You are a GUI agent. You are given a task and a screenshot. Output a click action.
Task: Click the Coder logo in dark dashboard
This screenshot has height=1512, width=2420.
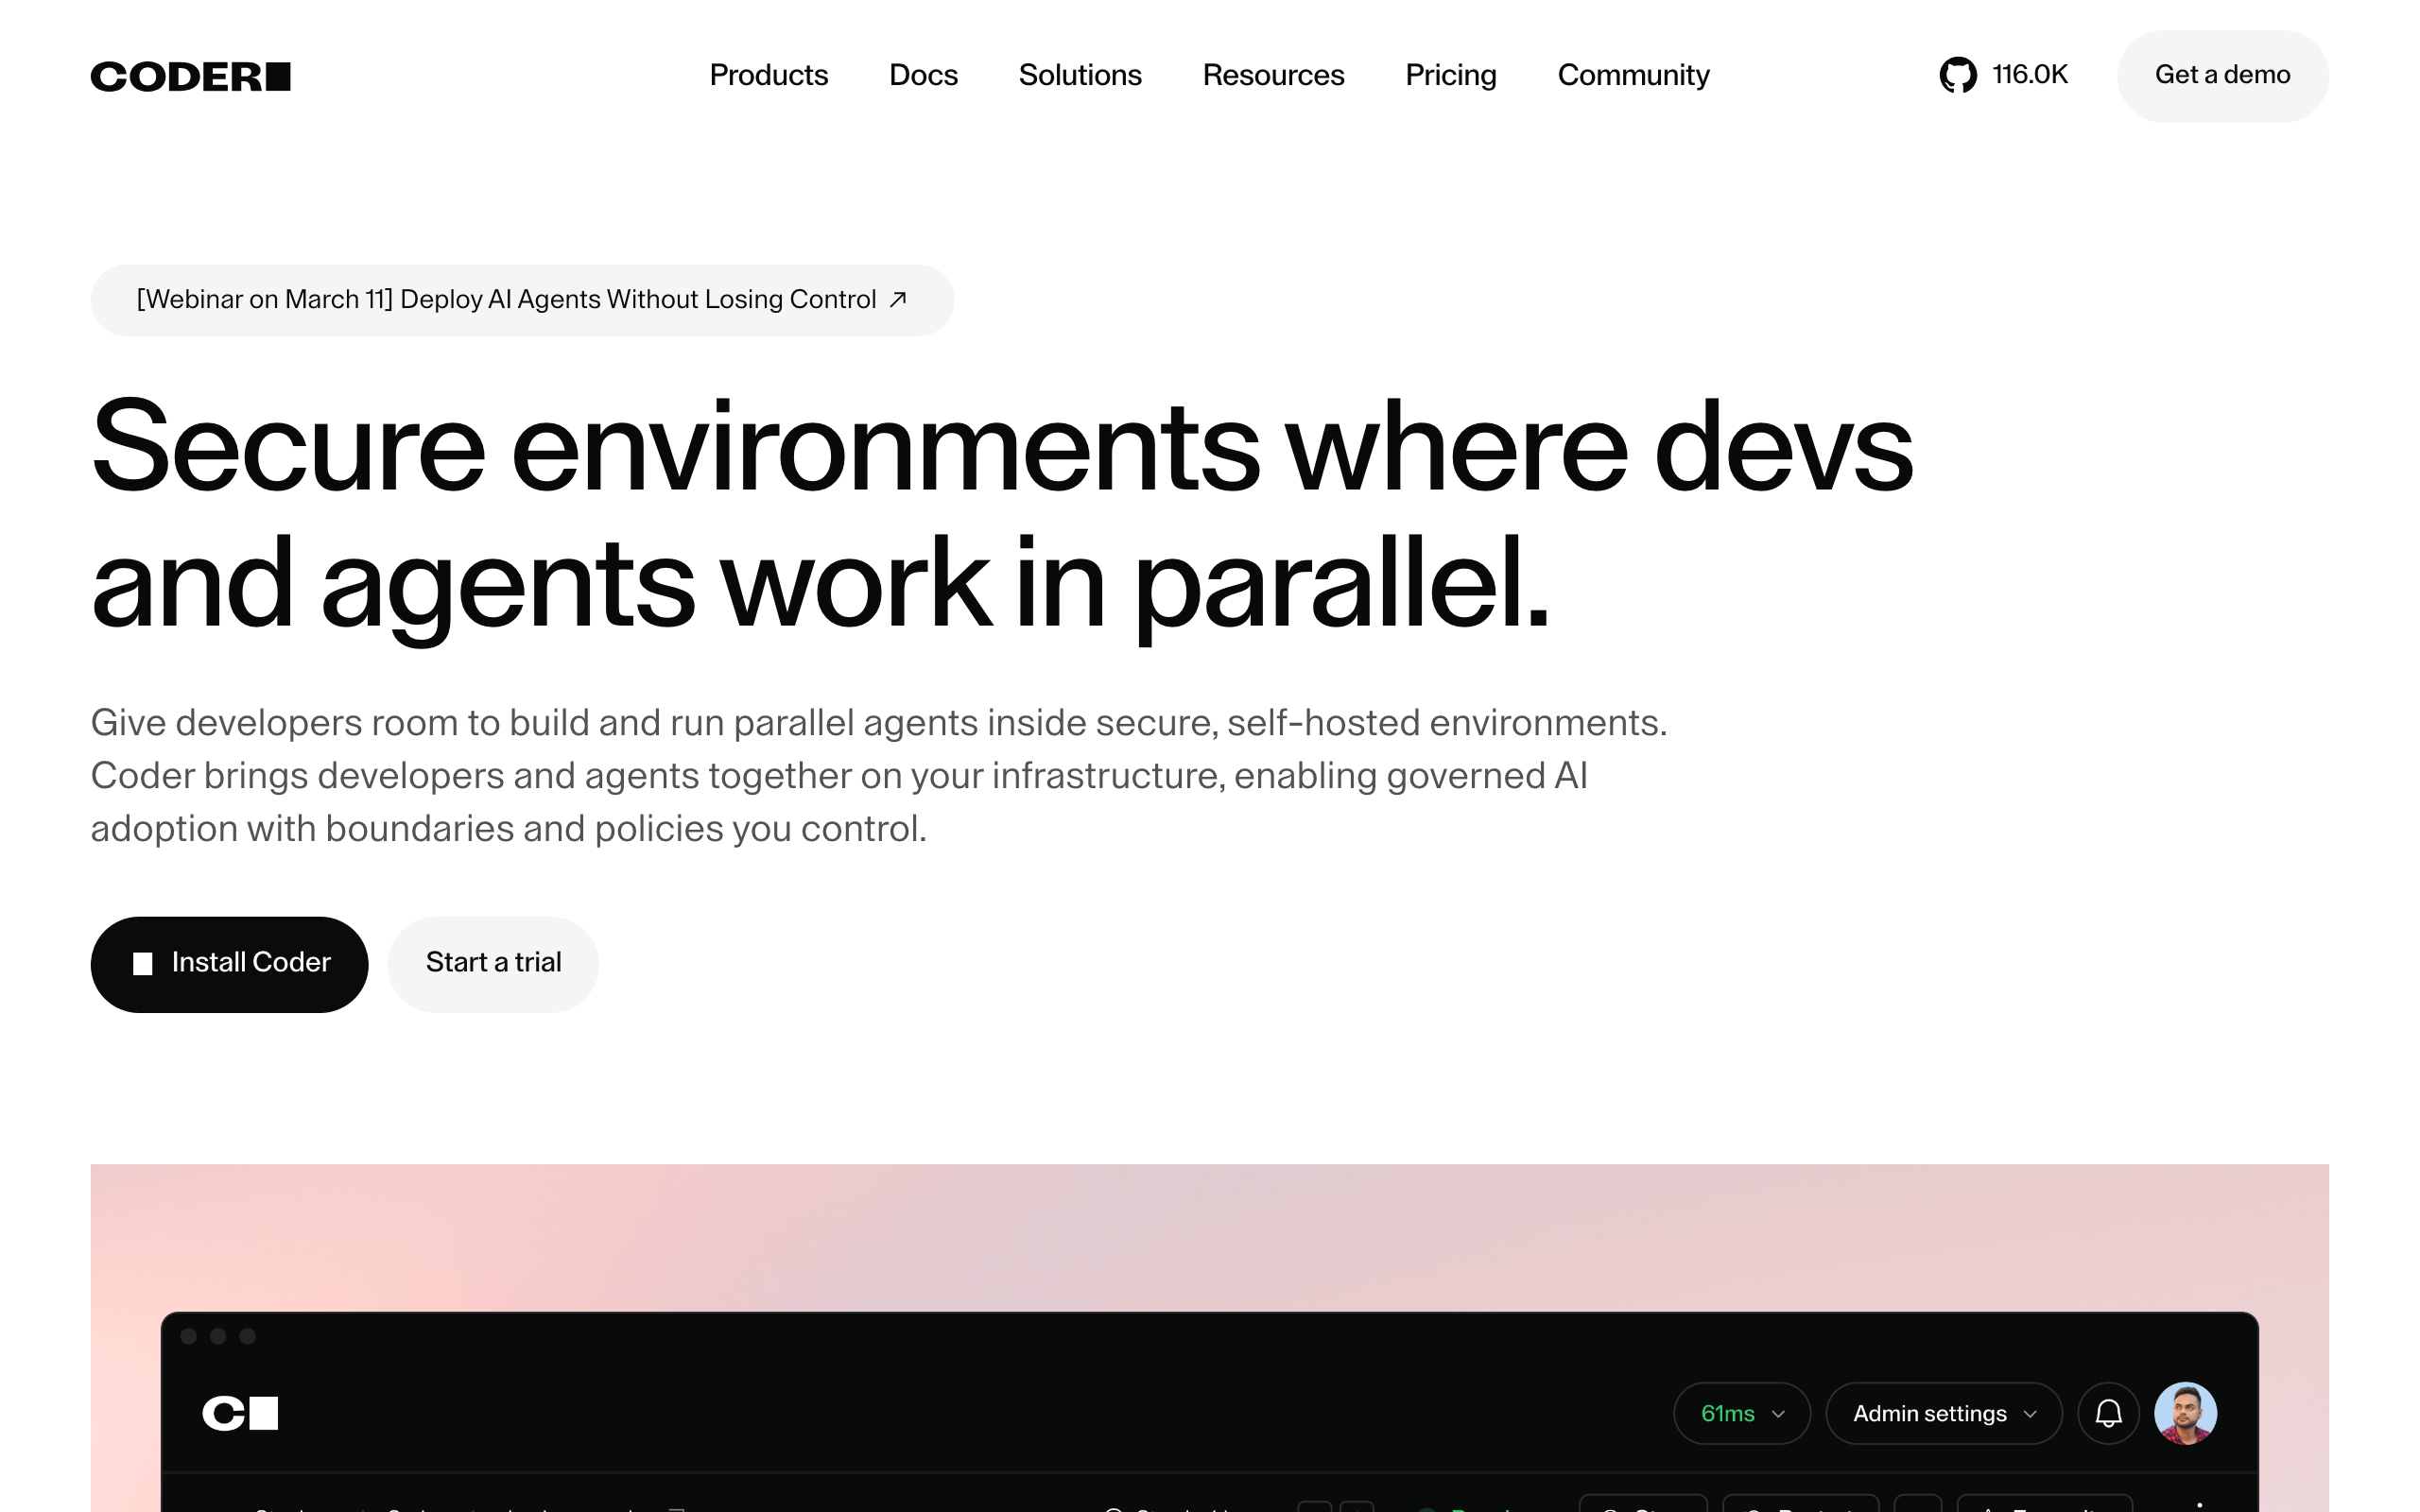pyautogui.click(x=240, y=1413)
